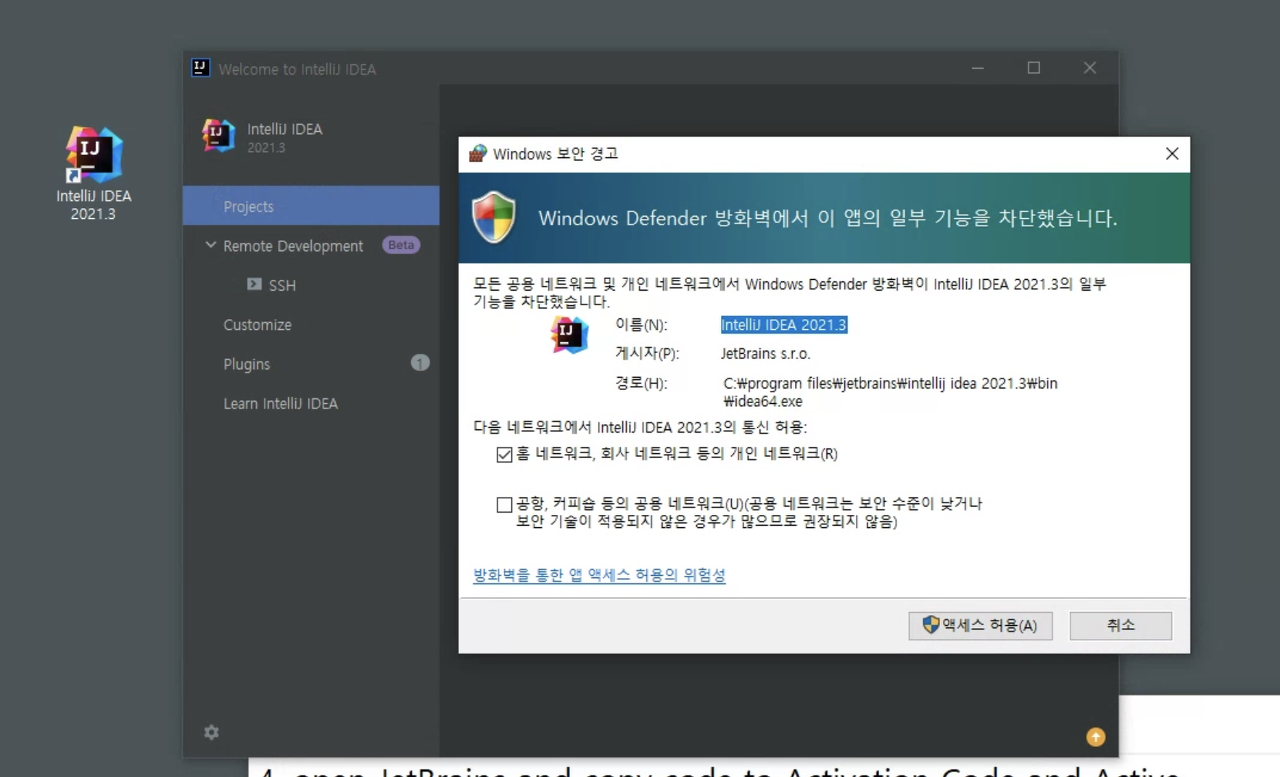Open the firewall risk information link

[x=599, y=575]
